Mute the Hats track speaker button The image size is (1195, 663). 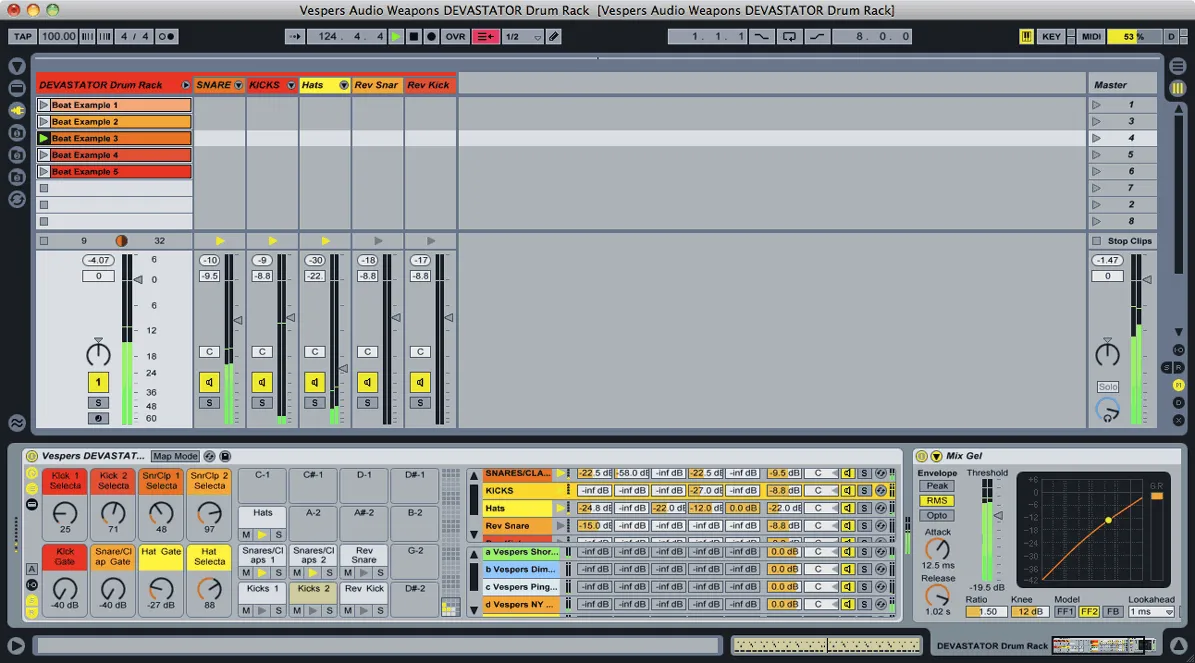(315, 382)
